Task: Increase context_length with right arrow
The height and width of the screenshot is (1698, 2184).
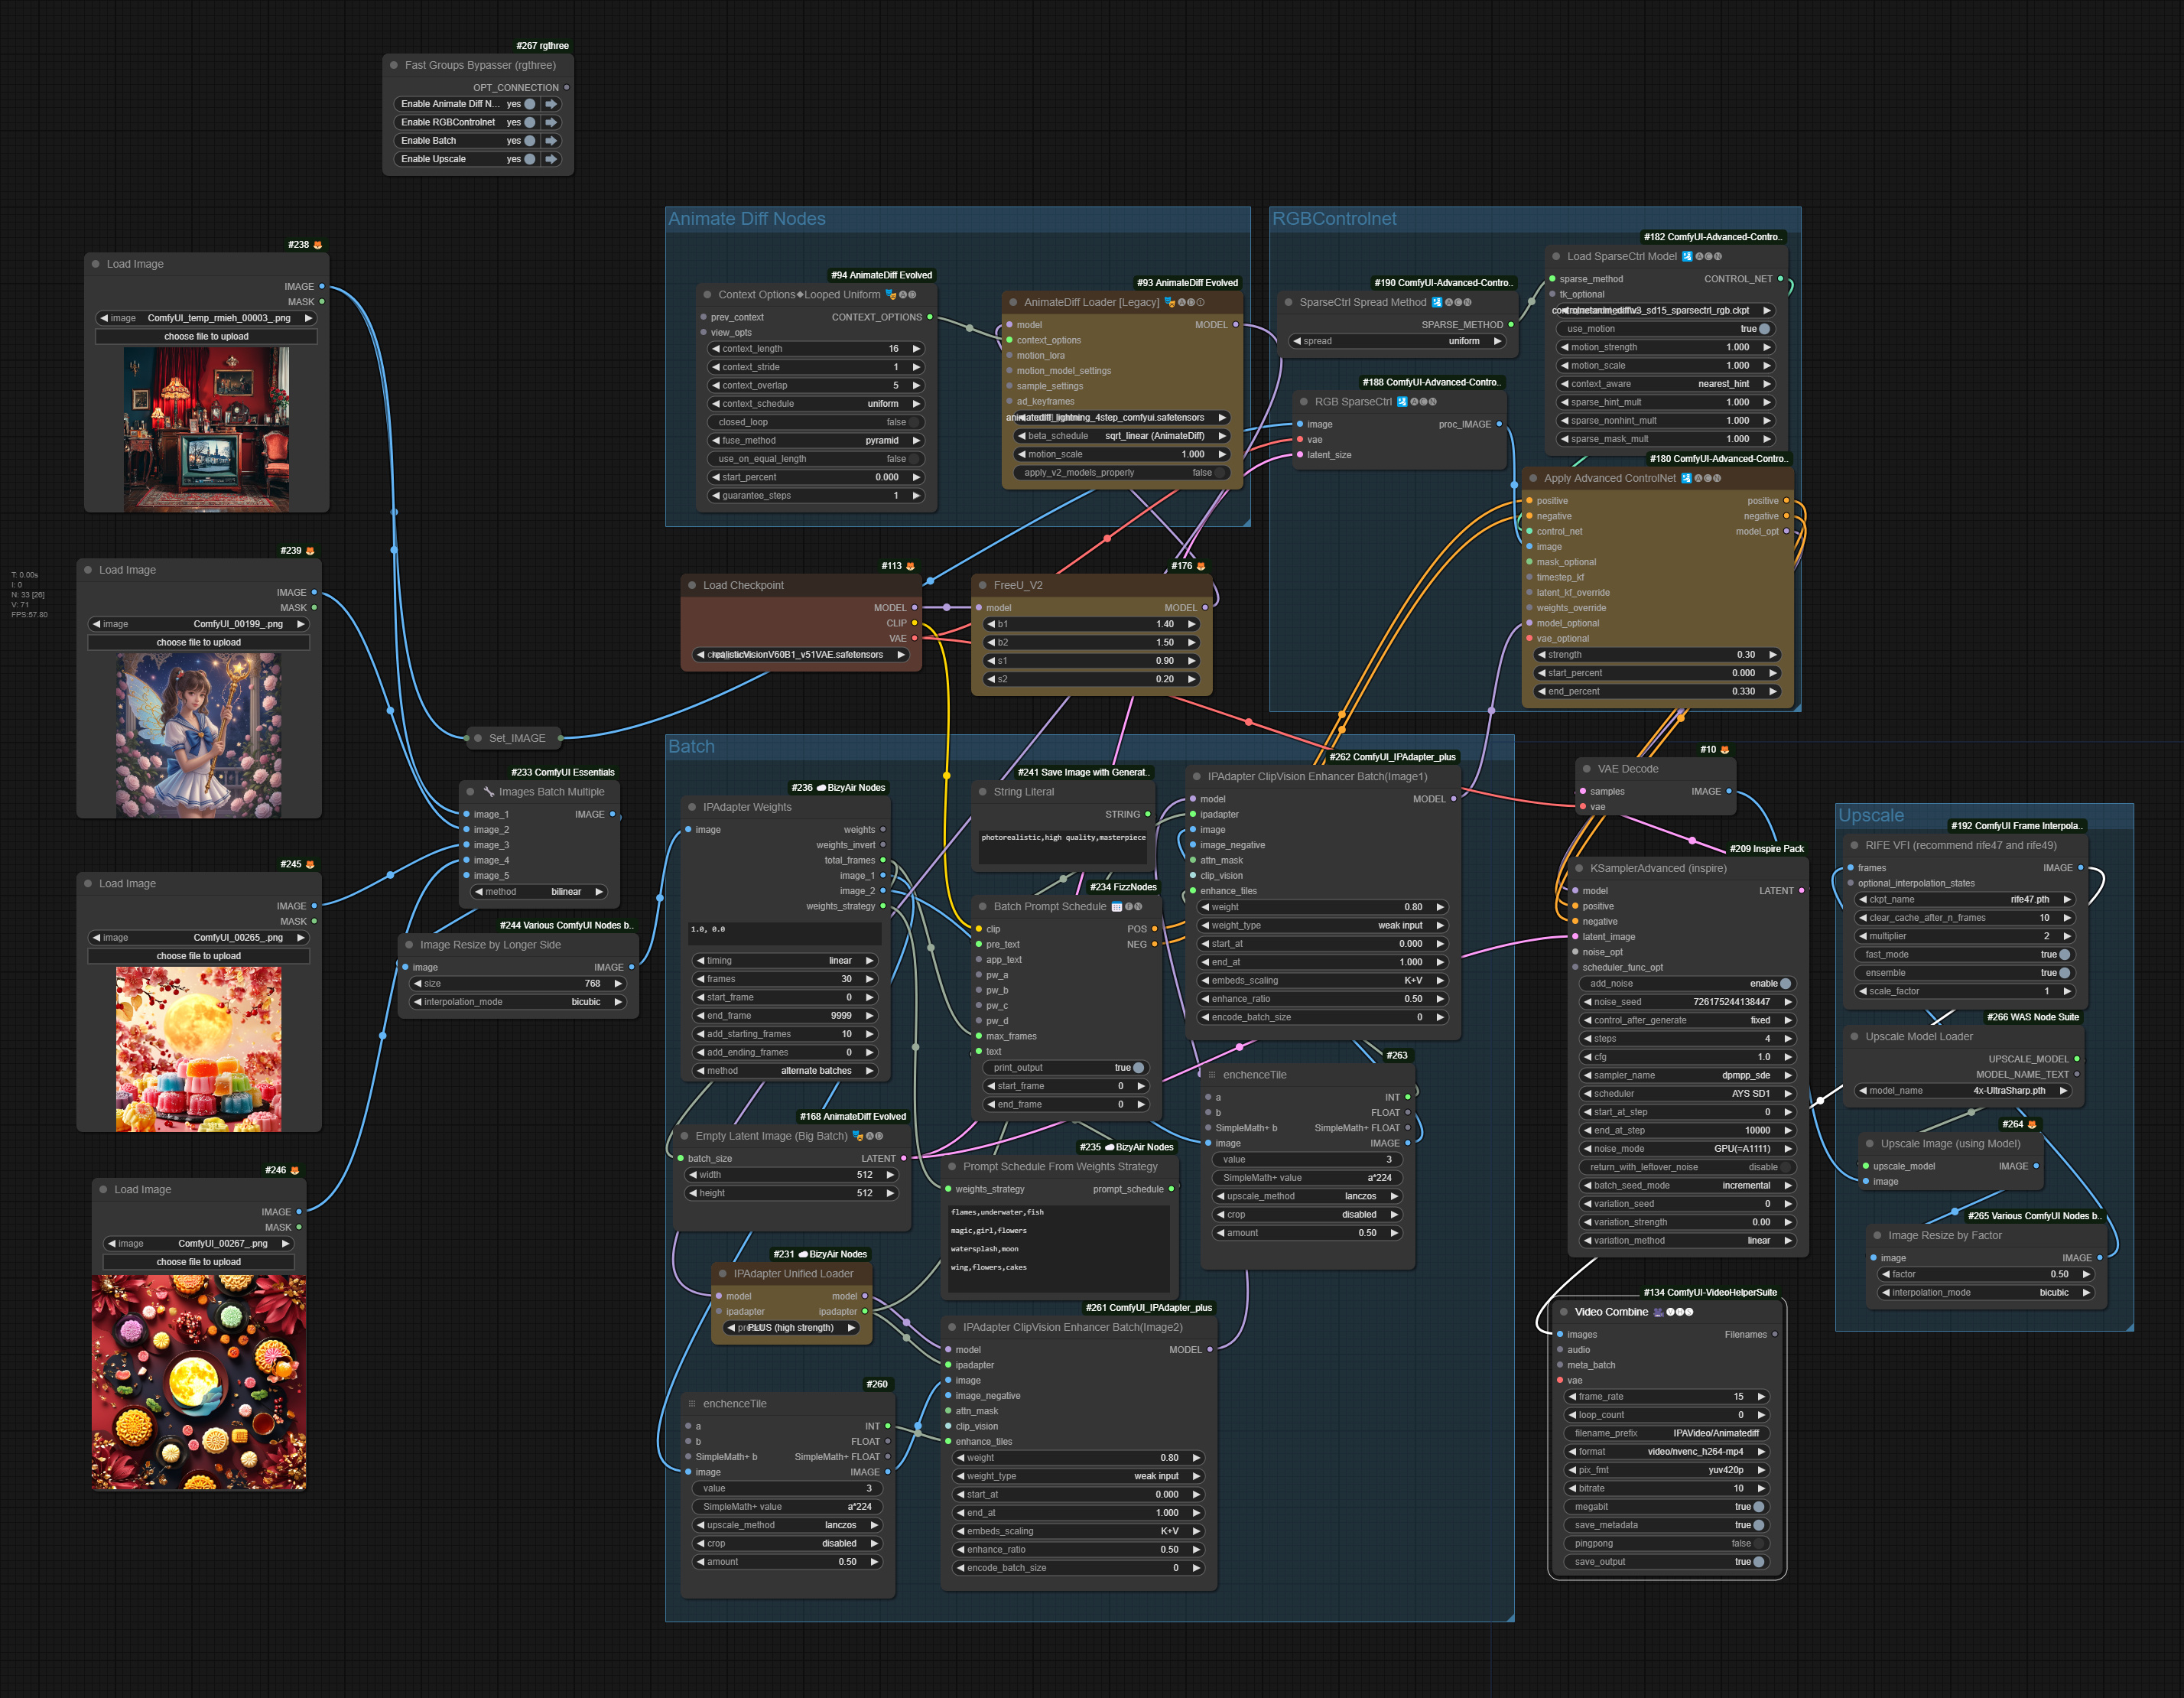Action: [916, 349]
